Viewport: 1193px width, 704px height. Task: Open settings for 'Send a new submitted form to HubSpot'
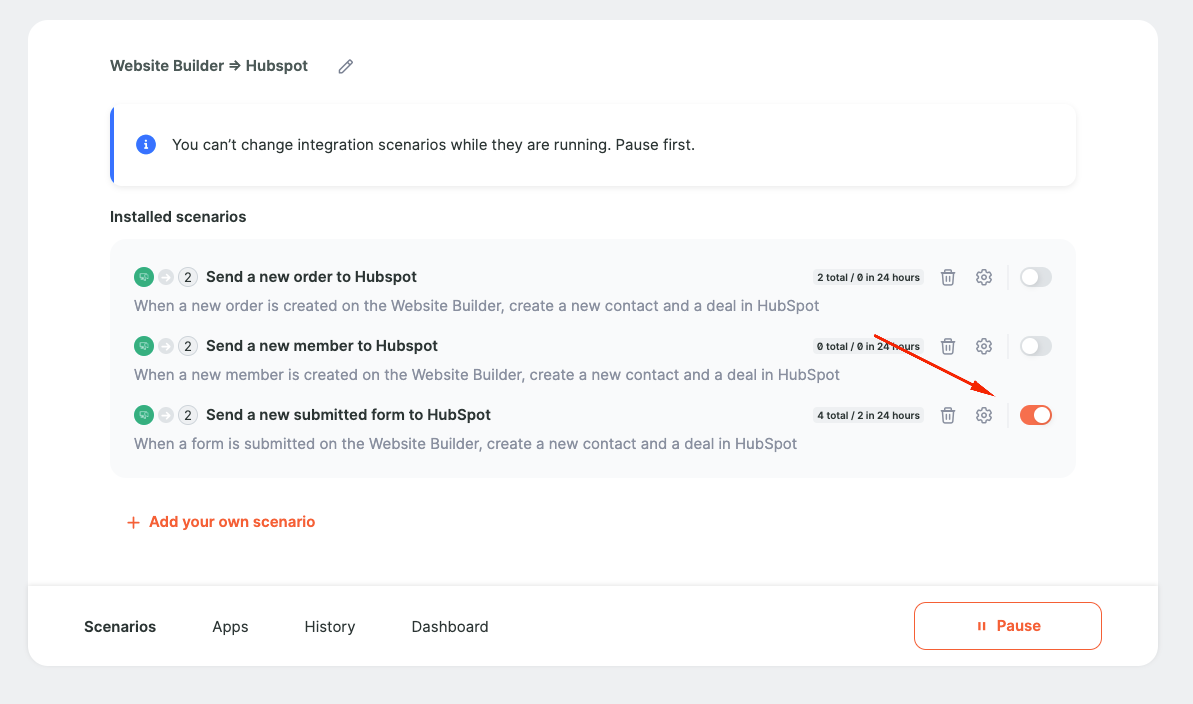tap(984, 416)
